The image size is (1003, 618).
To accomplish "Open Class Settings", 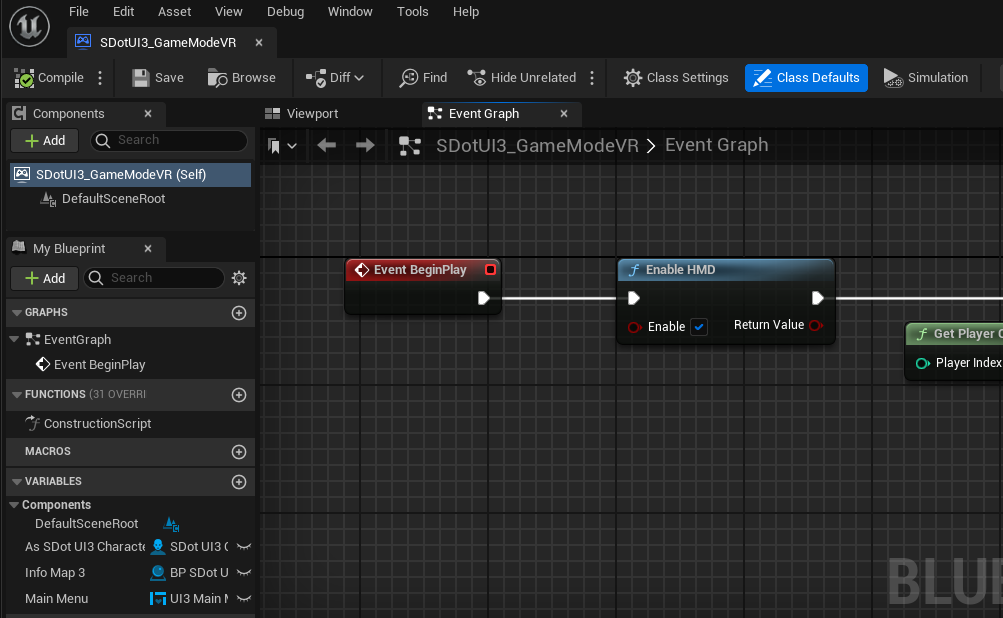I will pyautogui.click(x=676, y=77).
